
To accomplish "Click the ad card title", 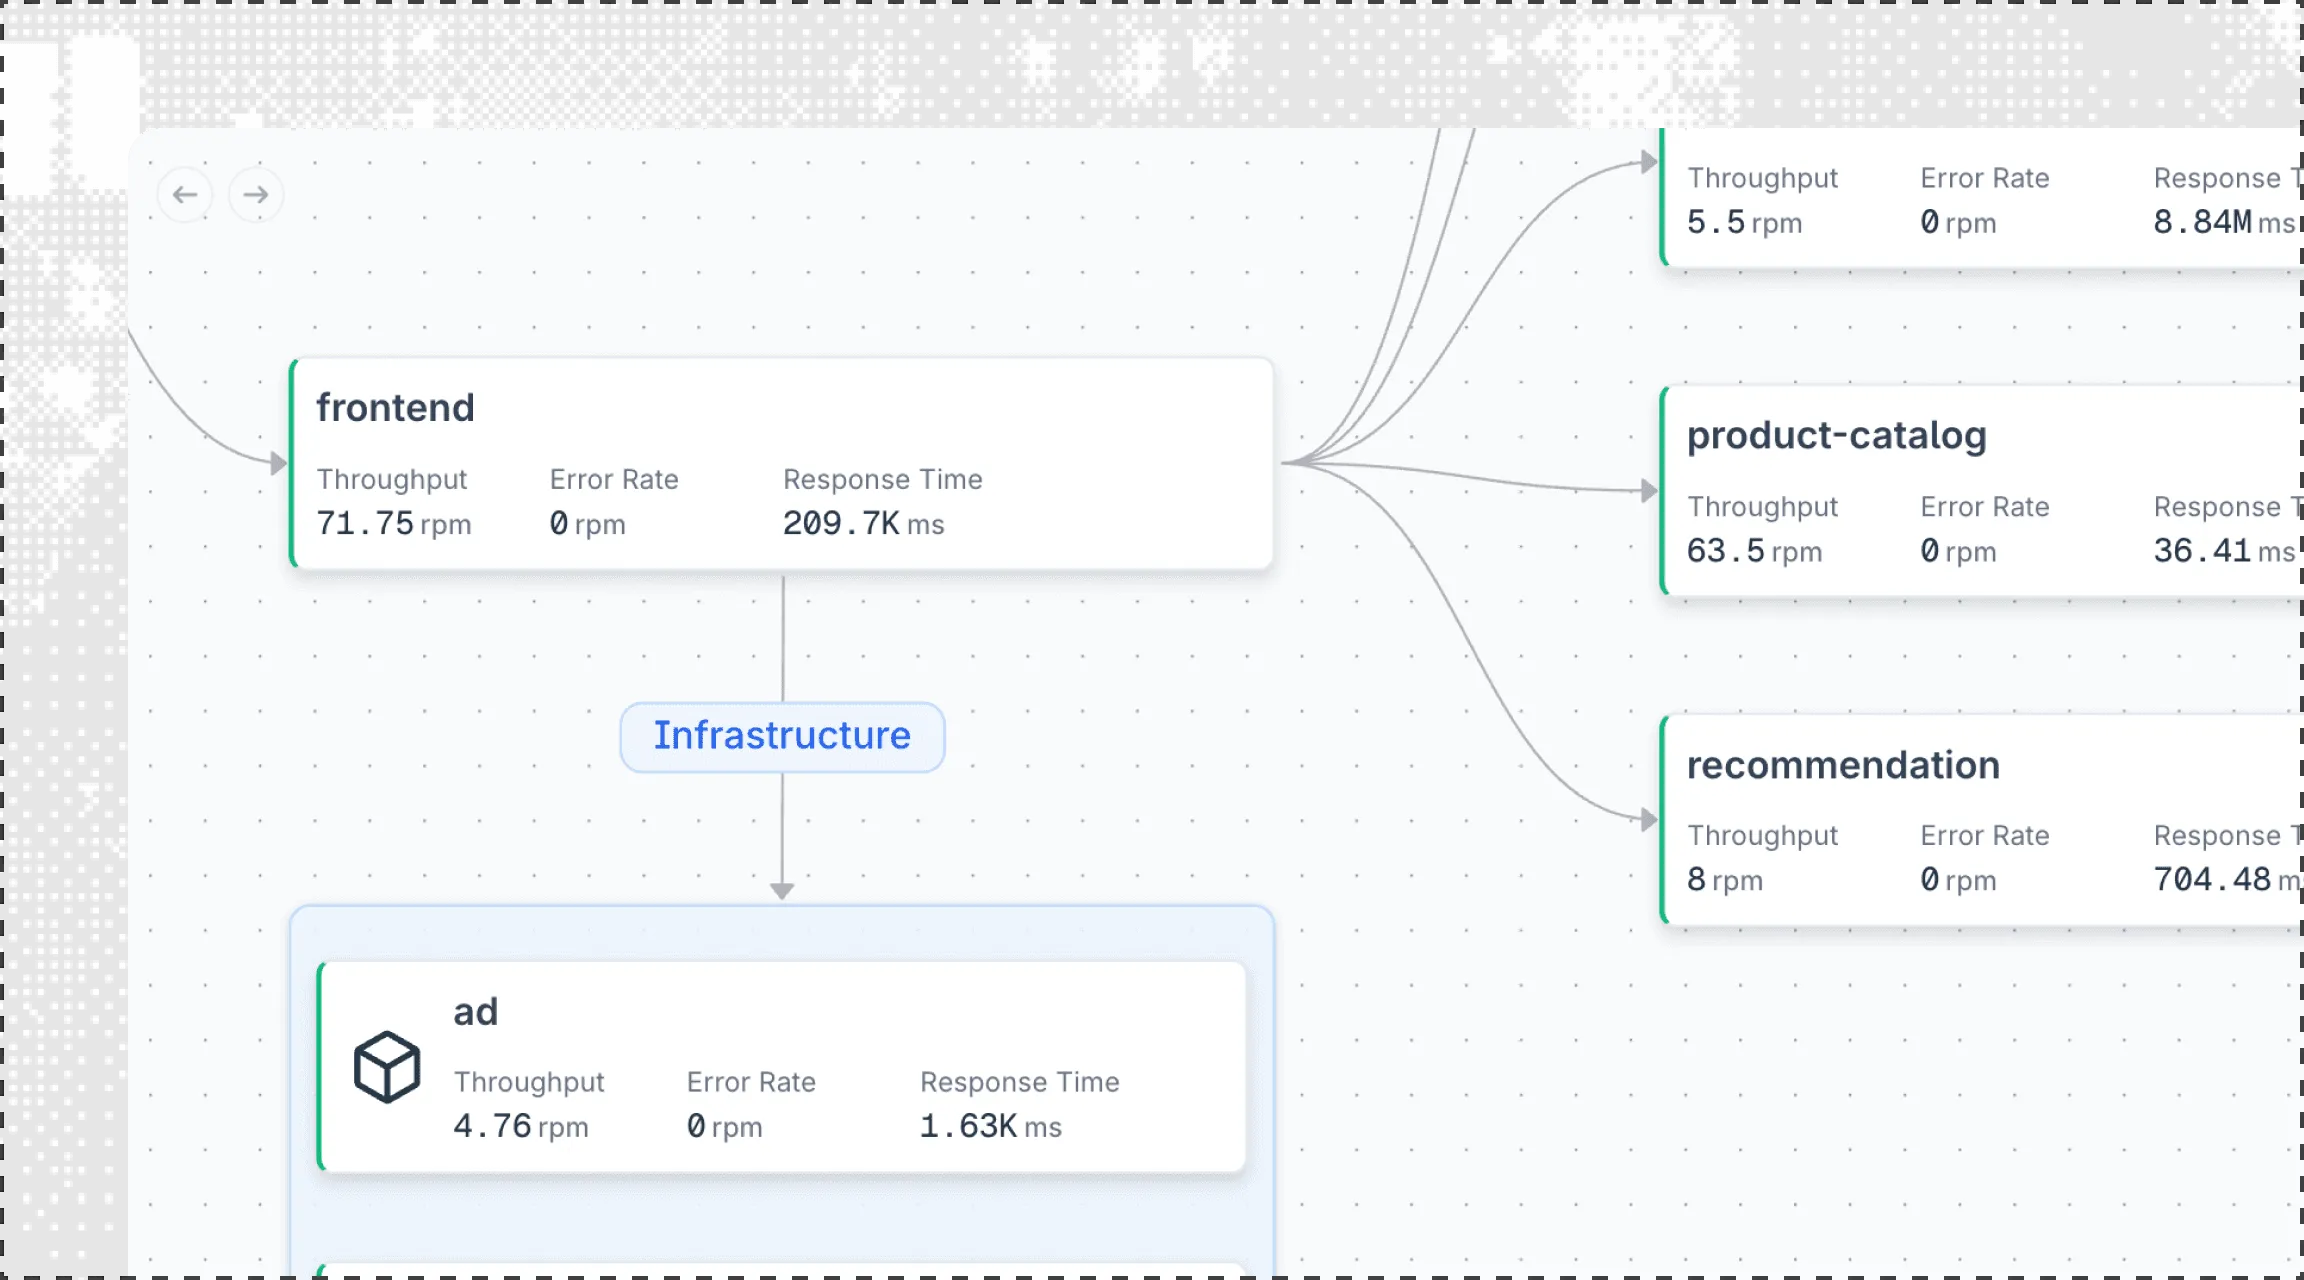I will (x=475, y=1012).
